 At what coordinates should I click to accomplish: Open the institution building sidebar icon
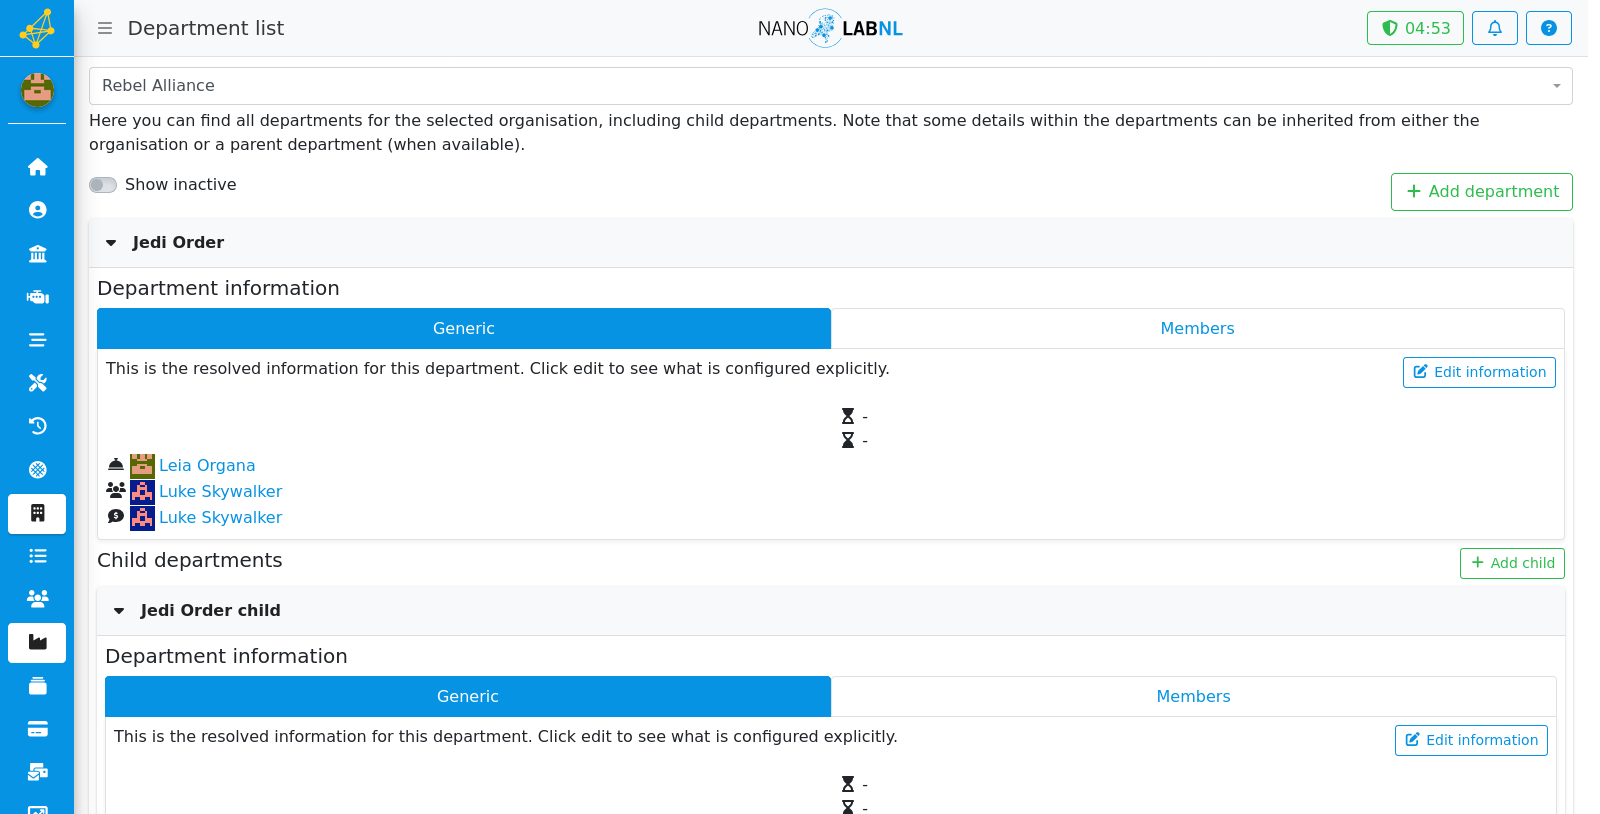[37, 254]
